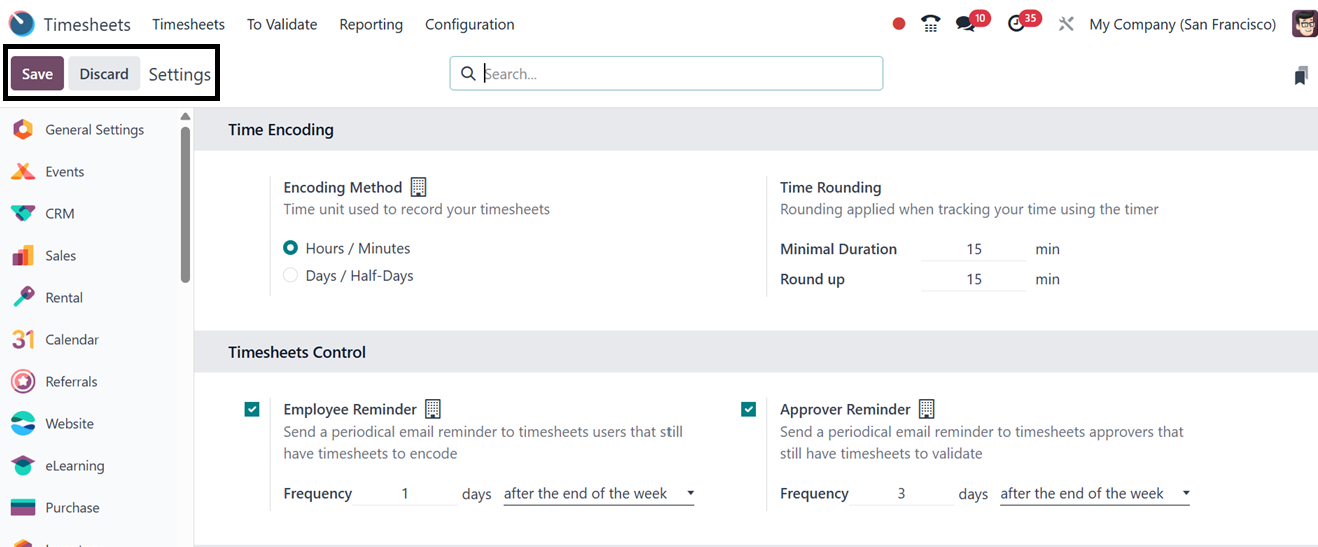Expand Approver Reminder frequency period dropdown
1318x547 pixels.
click(1094, 494)
